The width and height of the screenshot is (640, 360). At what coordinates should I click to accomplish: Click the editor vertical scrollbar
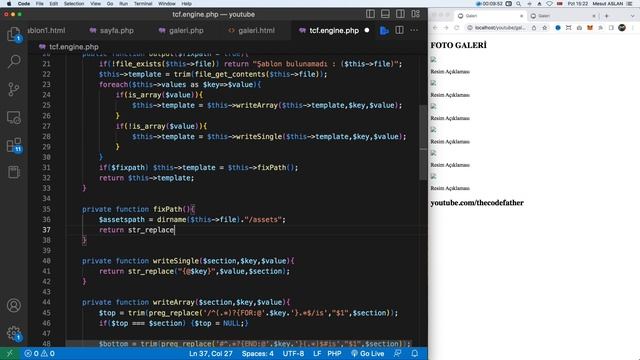pos(423,143)
